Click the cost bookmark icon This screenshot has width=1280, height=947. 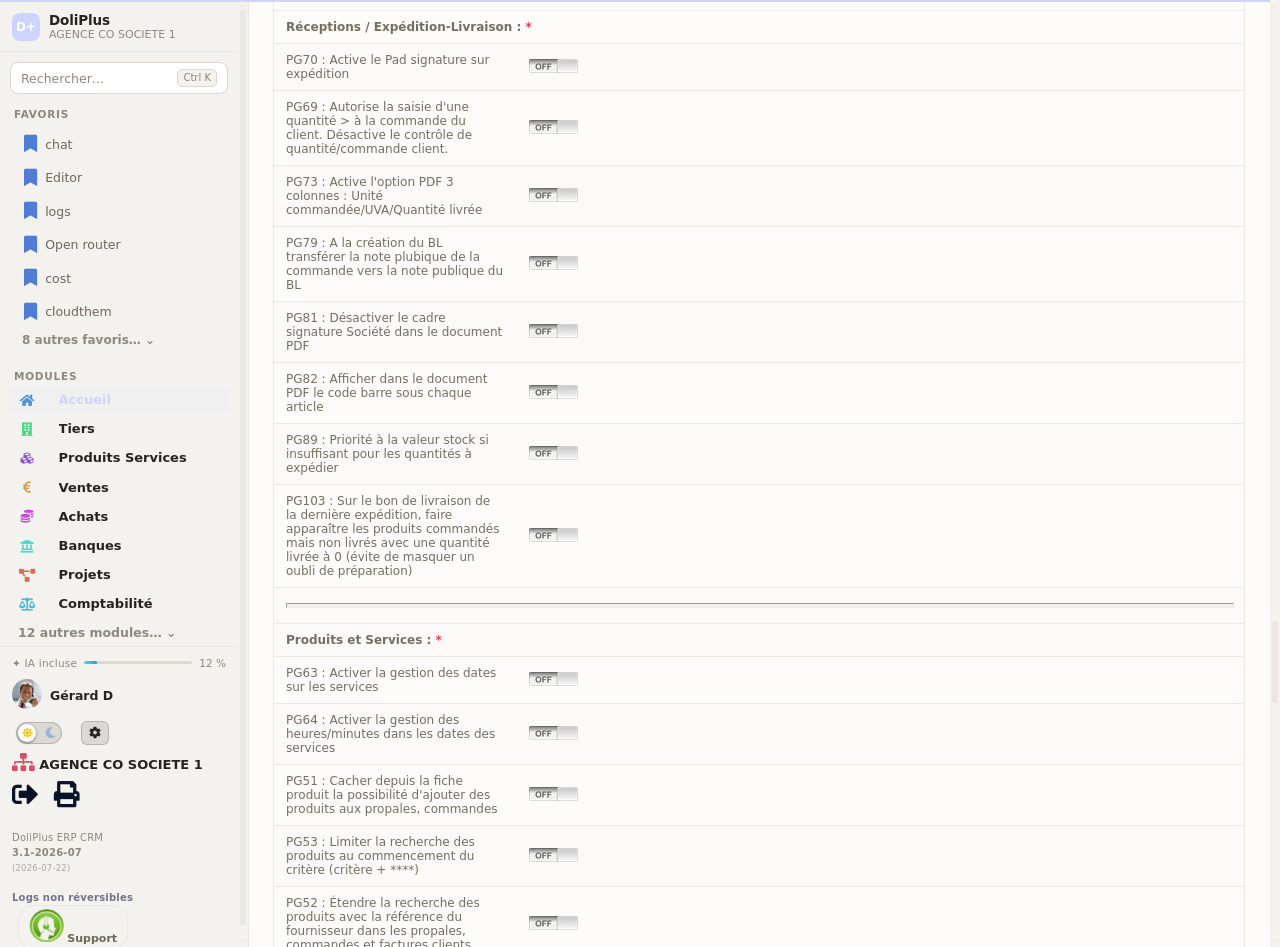[x=30, y=278]
